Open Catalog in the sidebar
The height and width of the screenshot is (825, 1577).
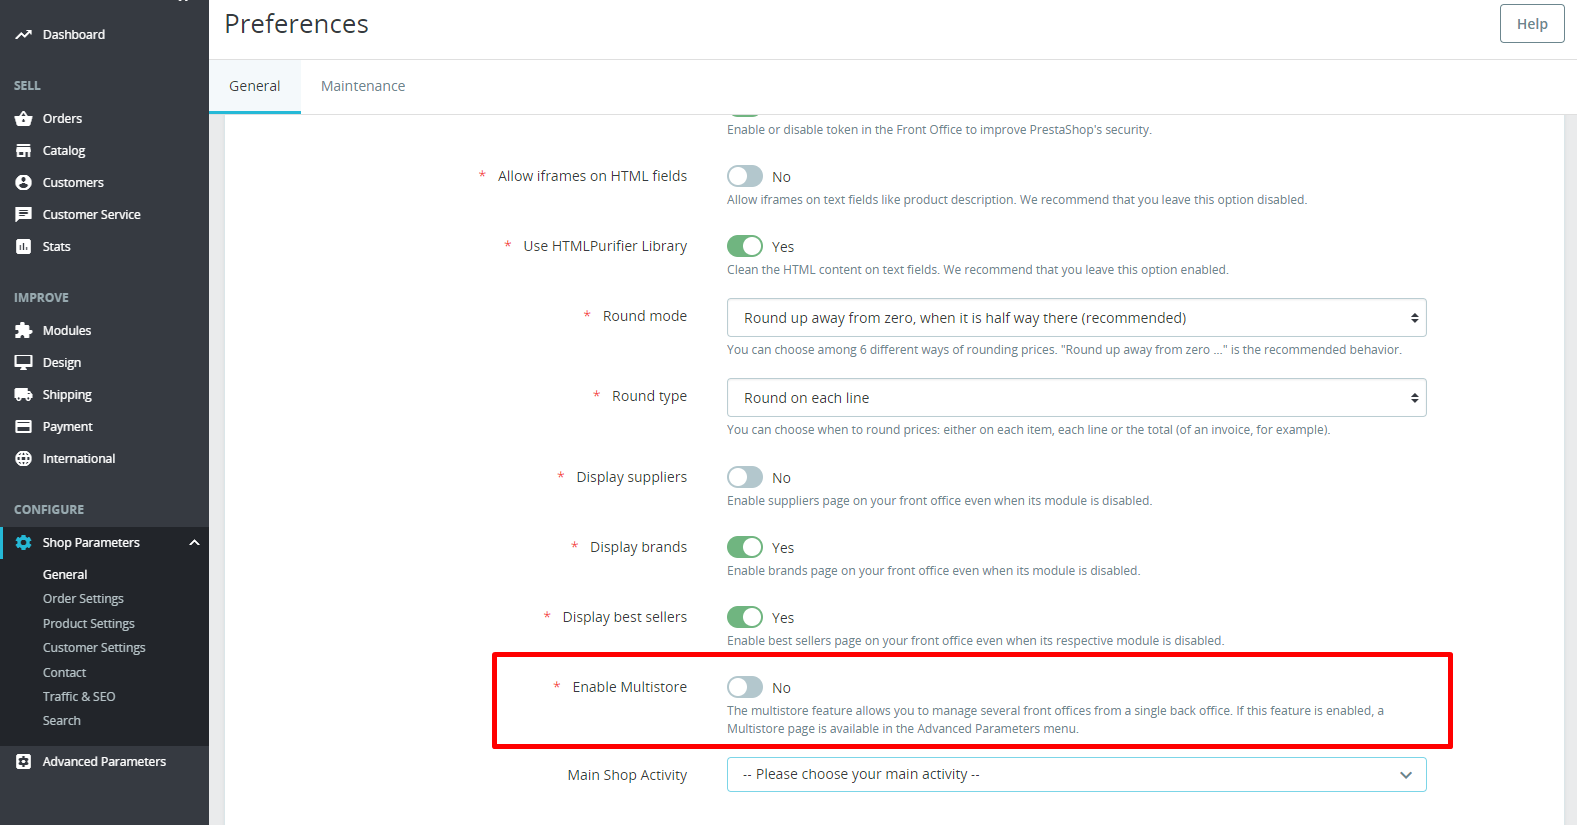pos(64,151)
